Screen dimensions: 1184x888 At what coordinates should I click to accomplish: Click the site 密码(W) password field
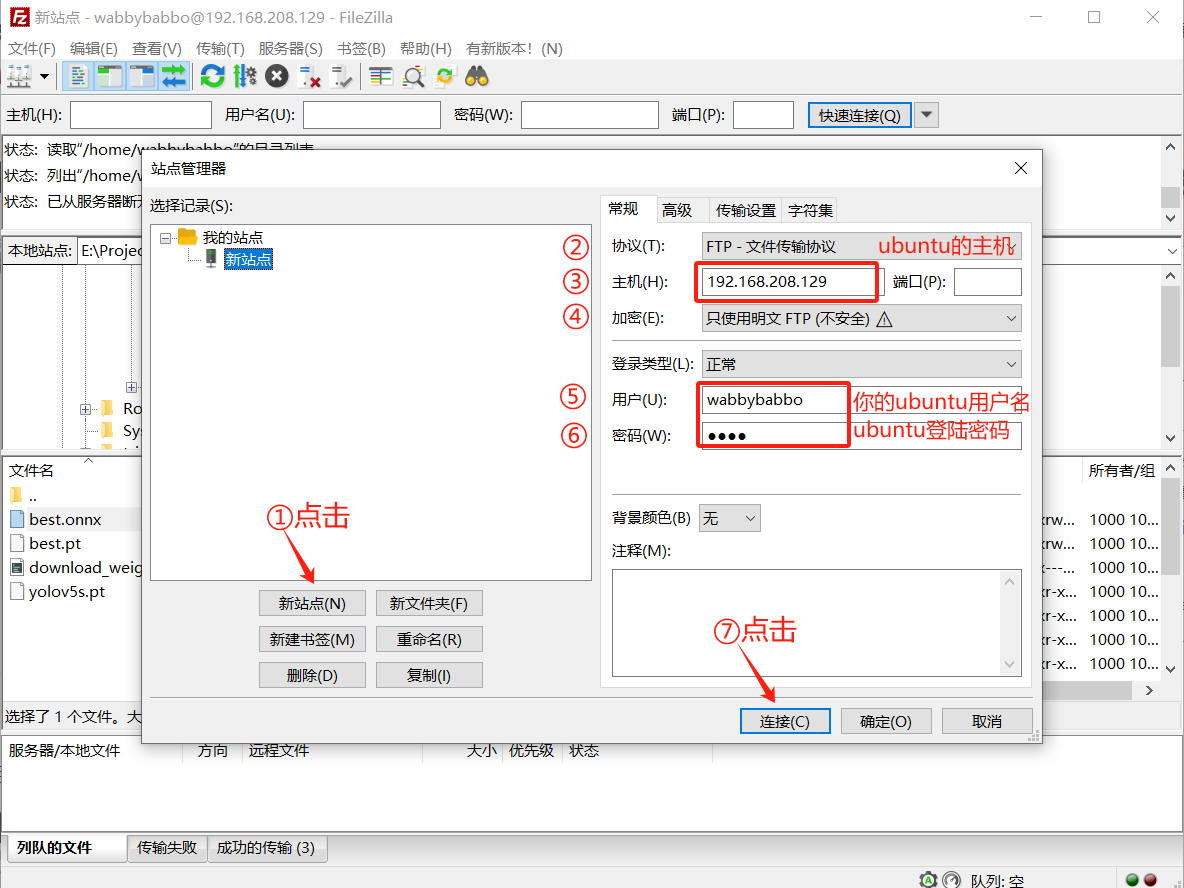click(861, 436)
